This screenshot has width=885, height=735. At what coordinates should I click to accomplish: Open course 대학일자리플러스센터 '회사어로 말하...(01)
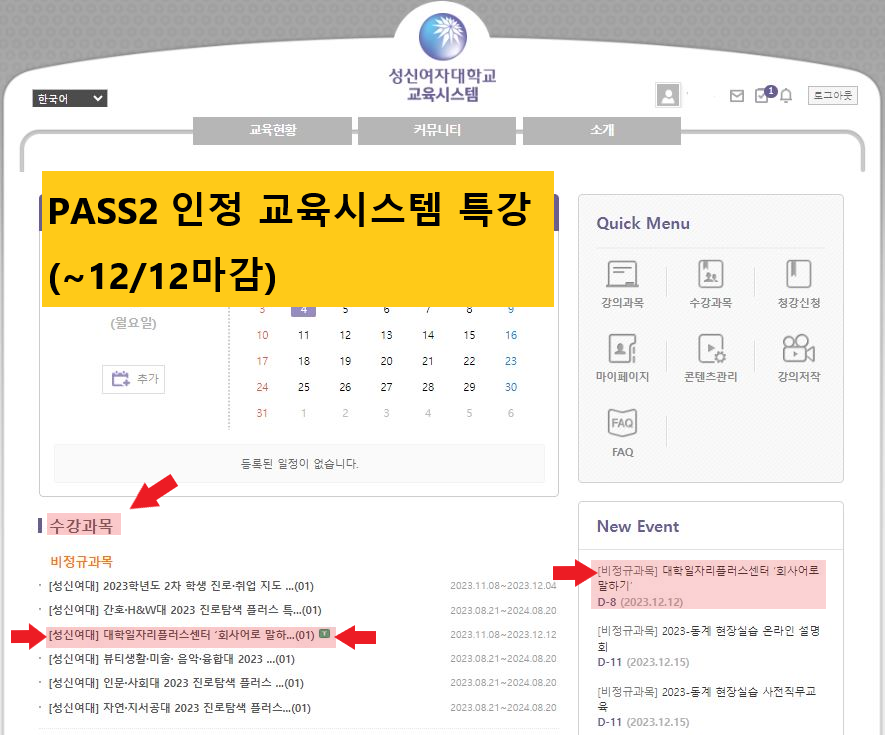(182, 635)
